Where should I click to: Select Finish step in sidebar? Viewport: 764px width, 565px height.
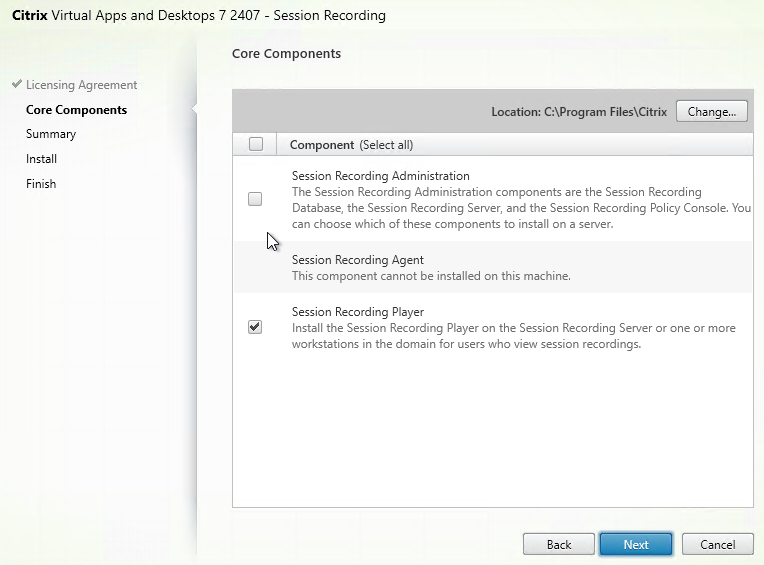coord(41,184)
